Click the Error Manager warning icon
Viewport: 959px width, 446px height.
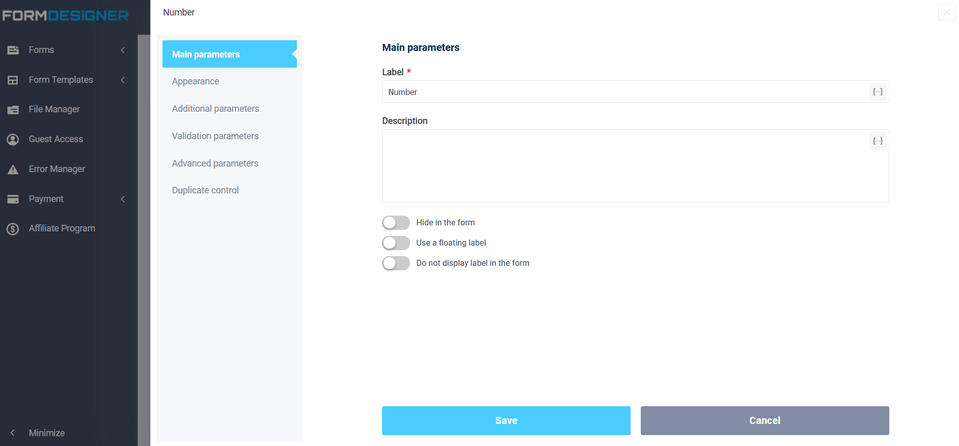13,169
